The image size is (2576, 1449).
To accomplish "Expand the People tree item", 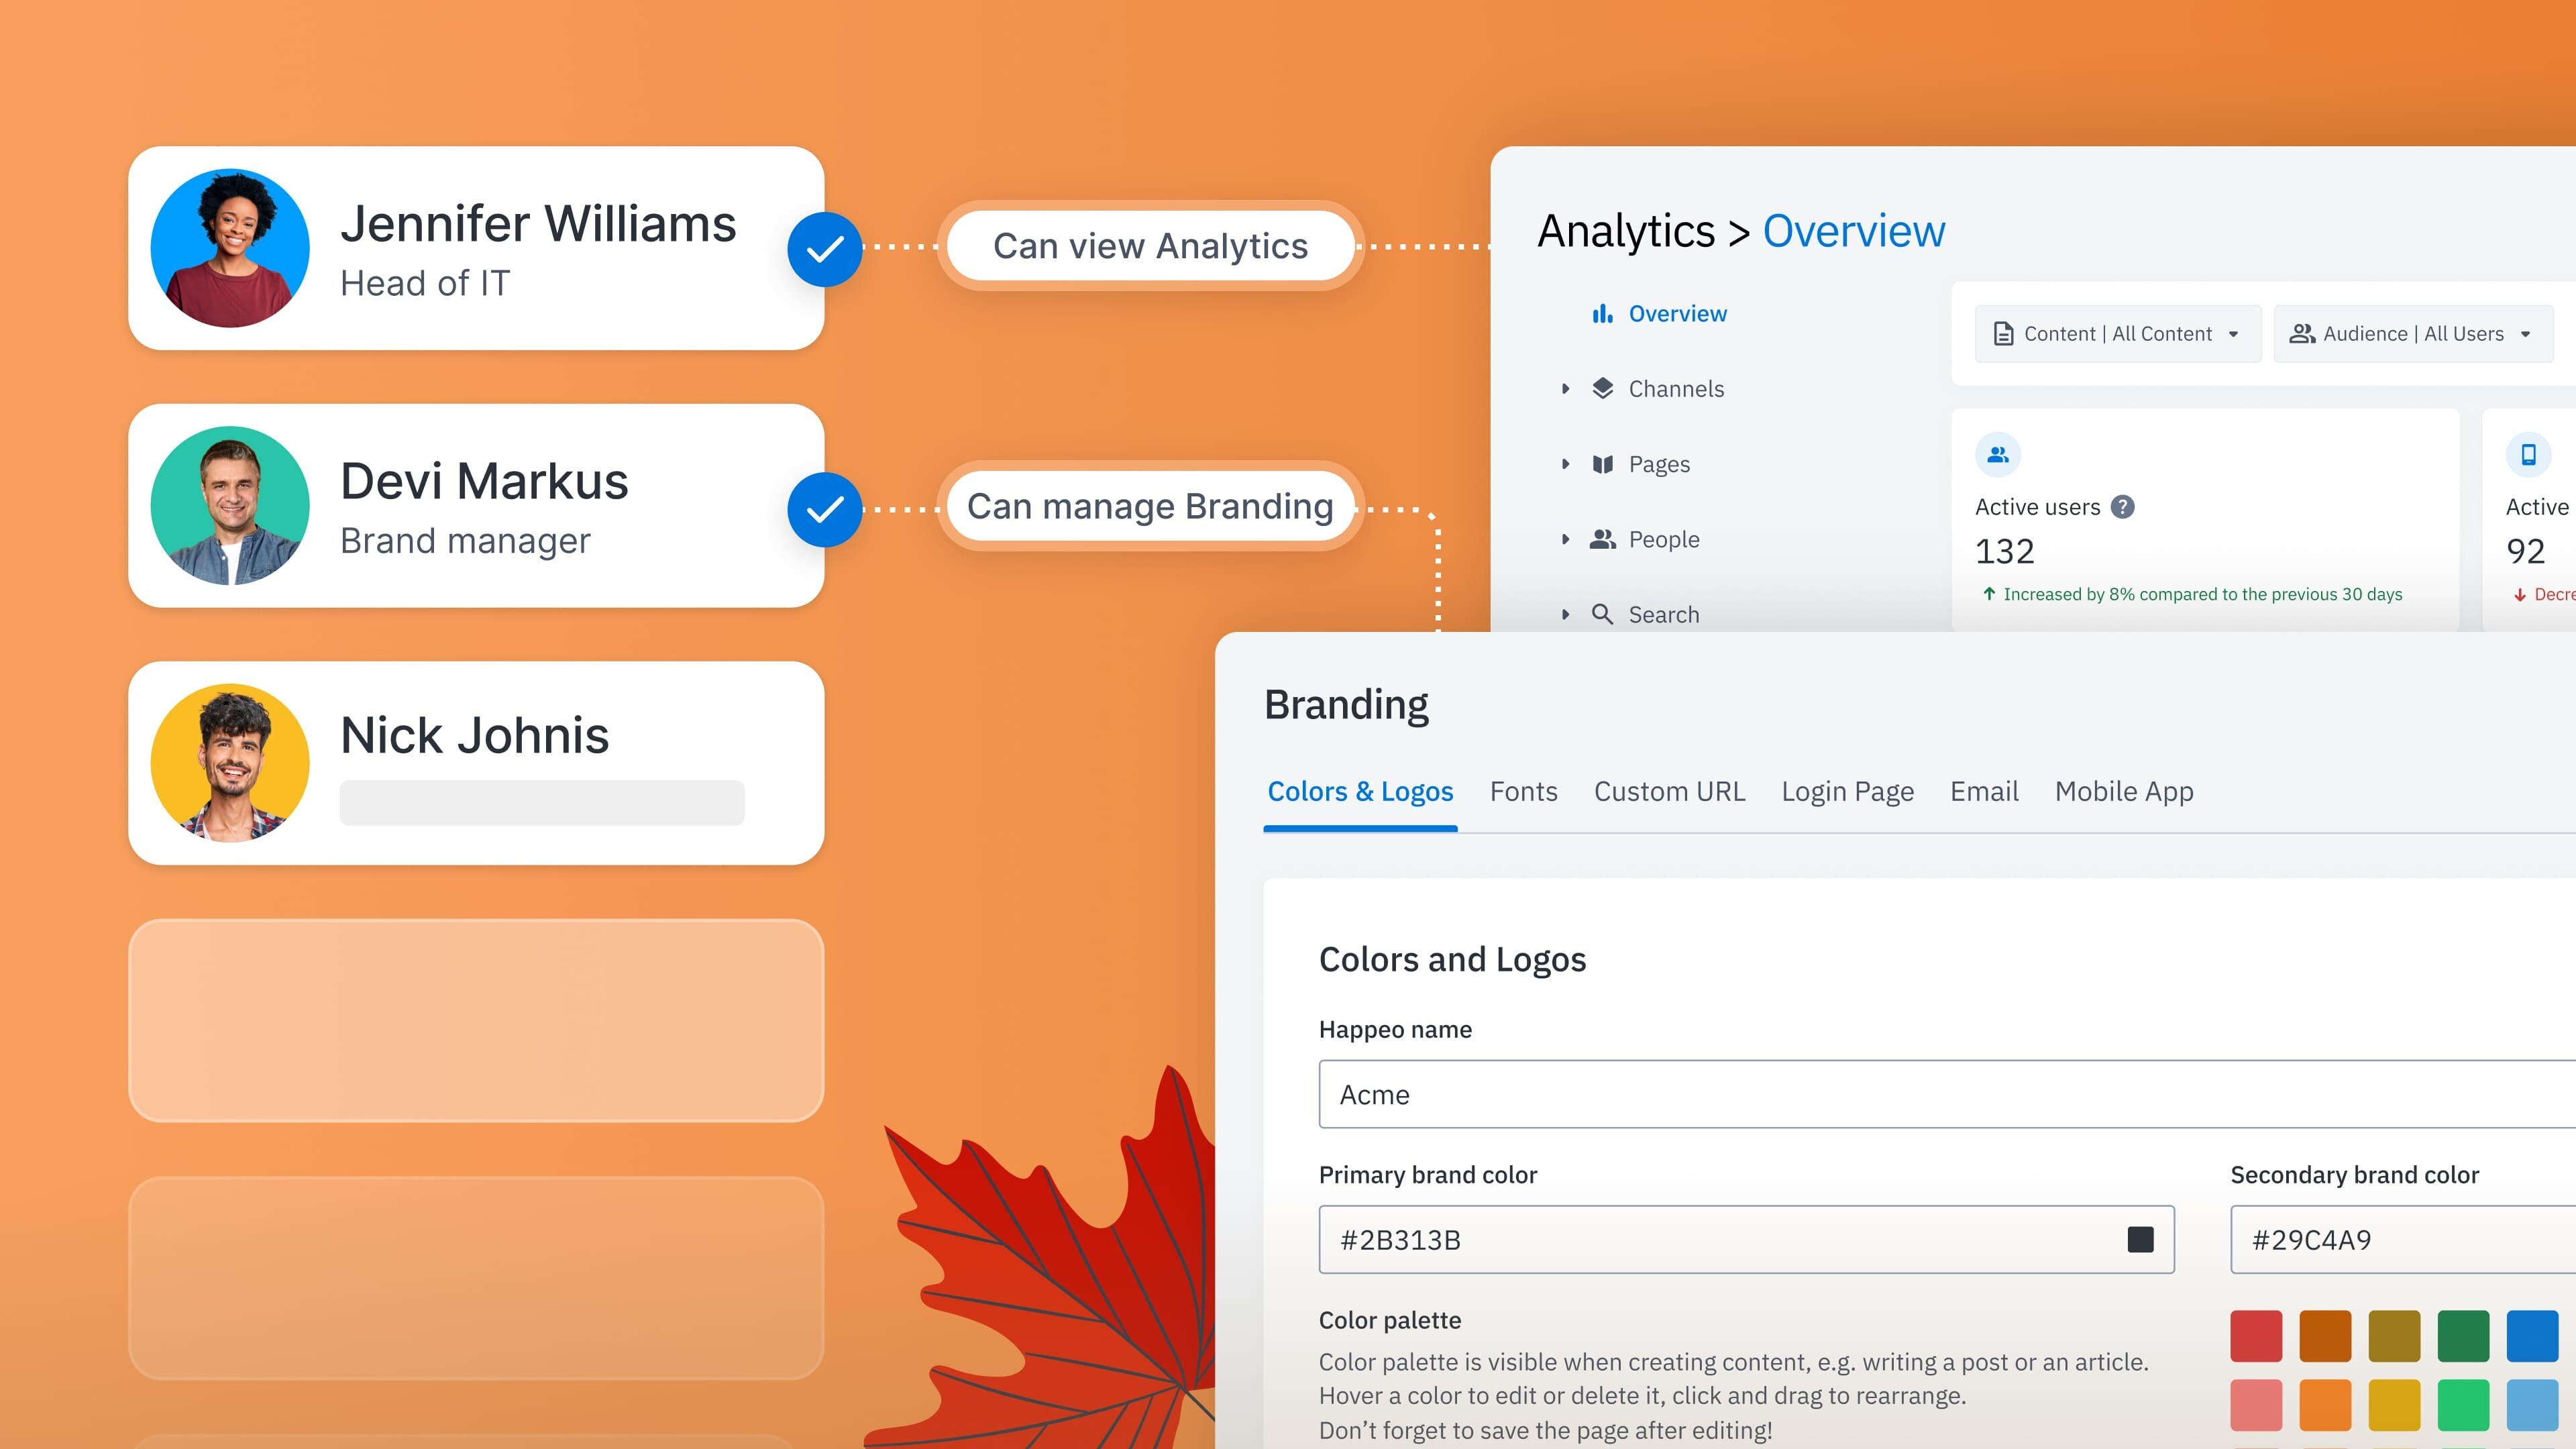I will pos(1562,538).
